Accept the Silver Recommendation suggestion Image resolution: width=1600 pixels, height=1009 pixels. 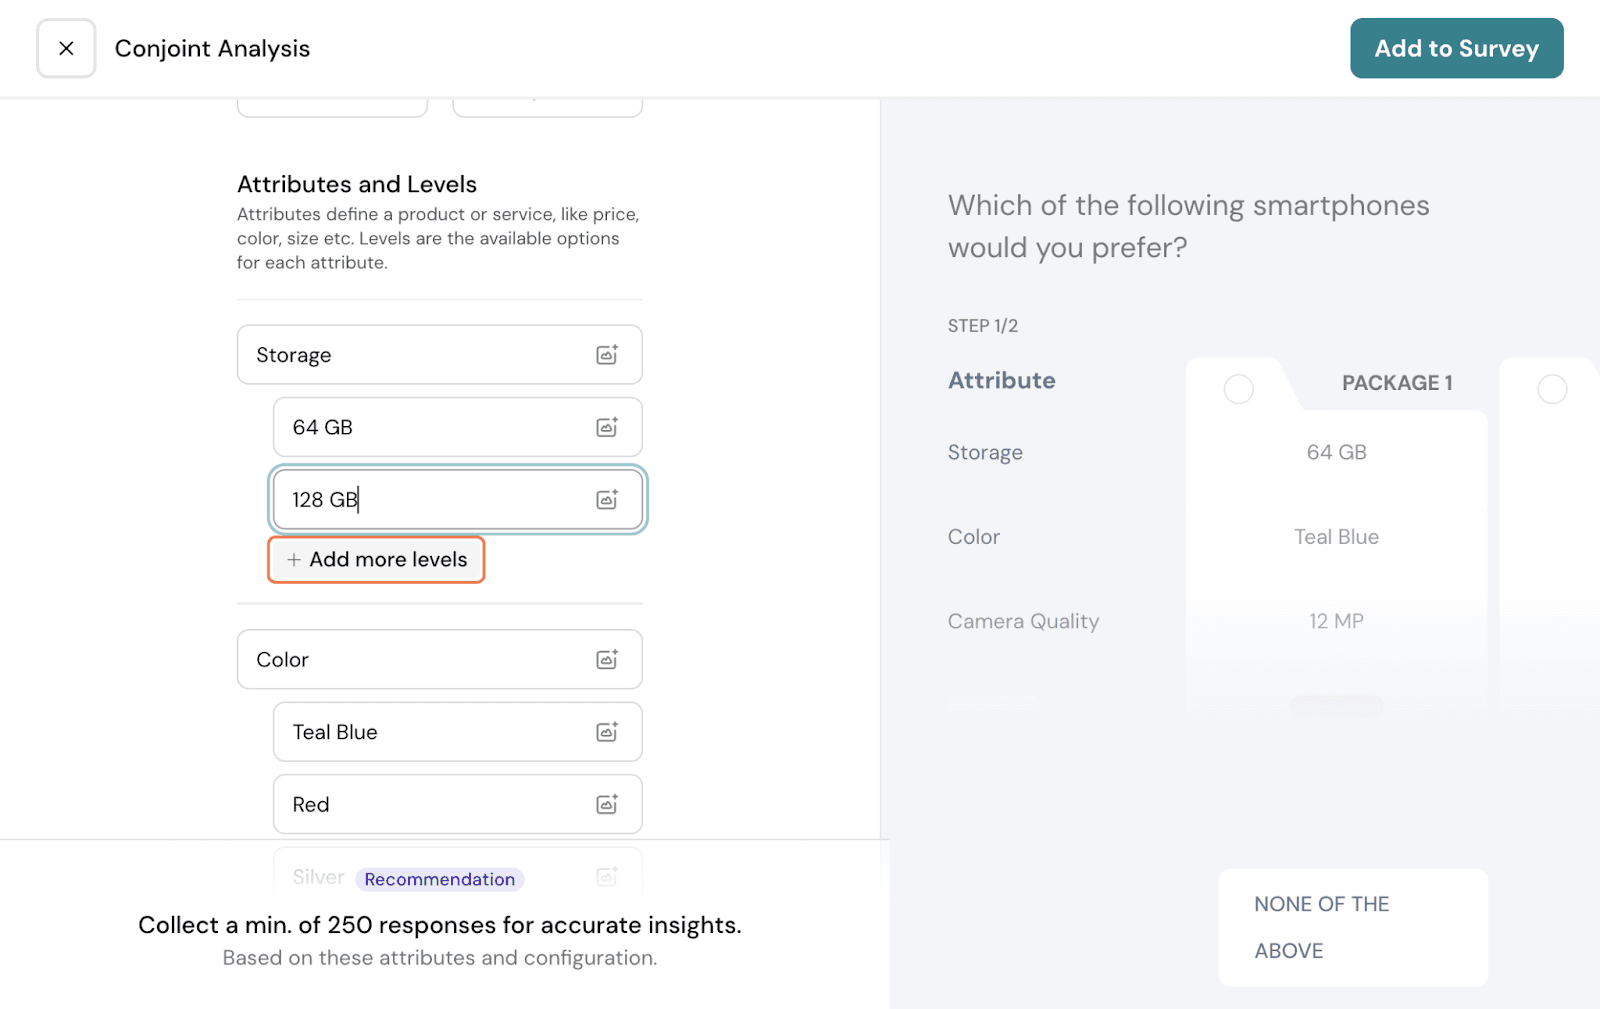coord(439,879)
